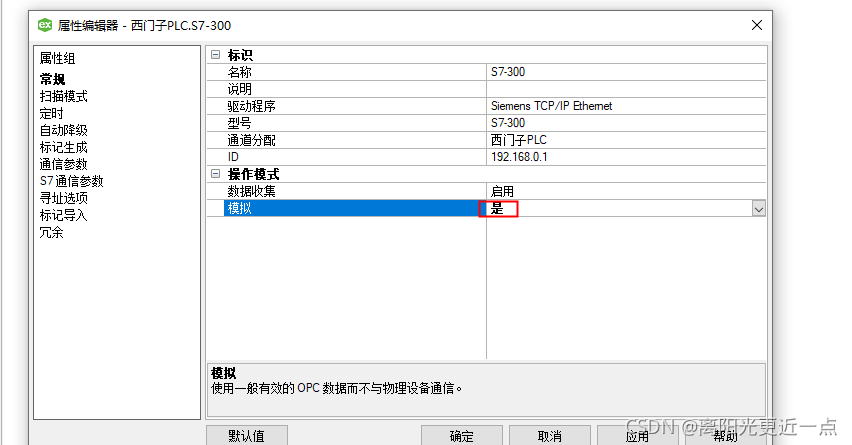The height and width of the screenshot is (445, 852).
Task: Select the 自动降级 property group
Action: click(x=64, y=130)
